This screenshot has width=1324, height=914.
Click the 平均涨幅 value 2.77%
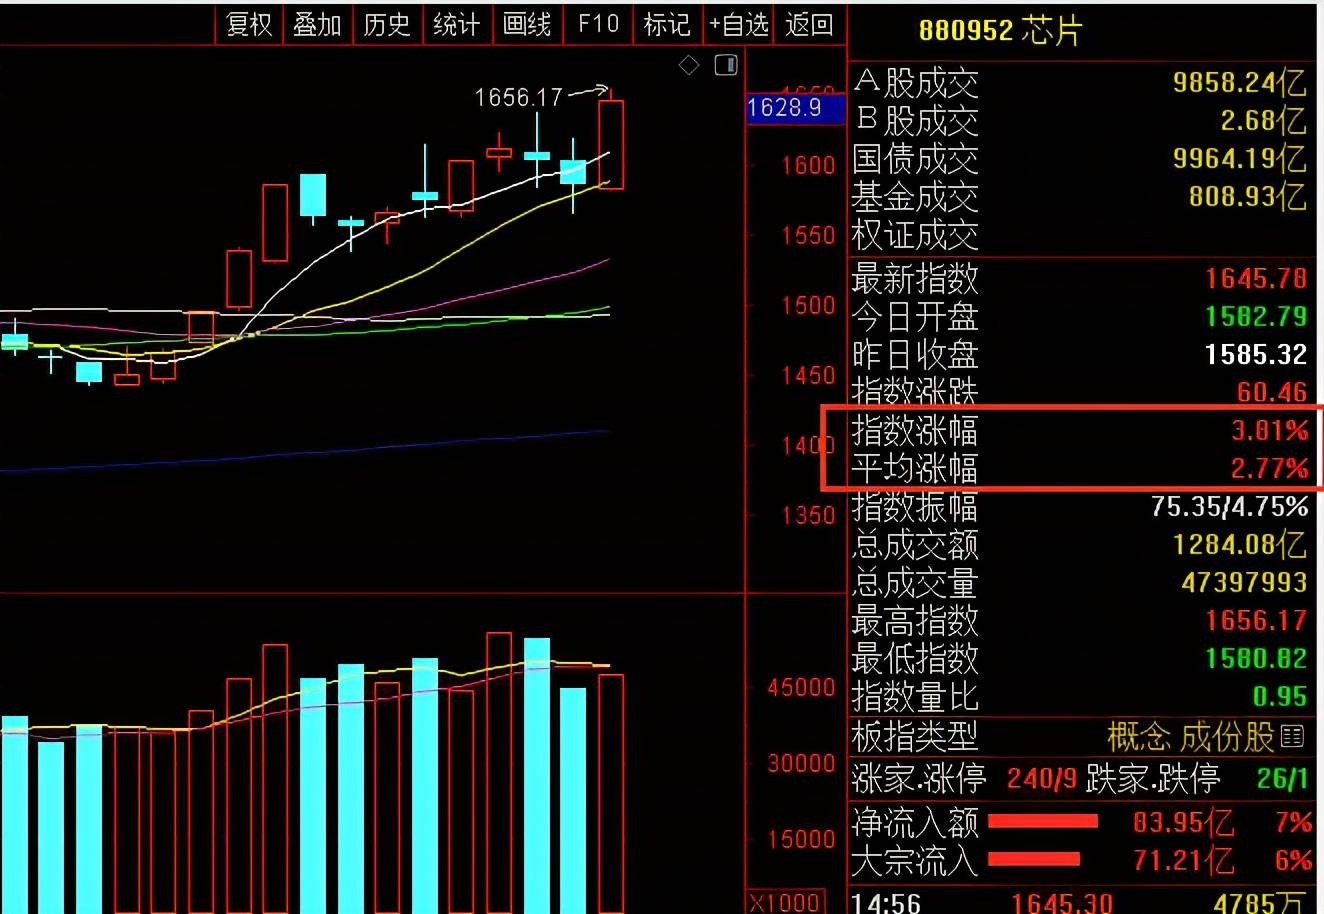pyautogui.click(x=1270, y=468)
